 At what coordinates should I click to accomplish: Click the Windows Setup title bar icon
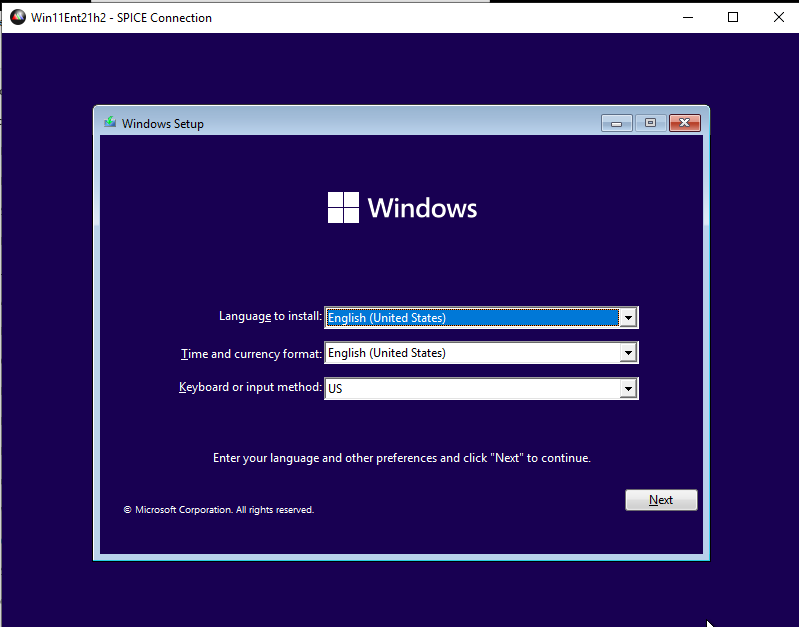[110, 123]
